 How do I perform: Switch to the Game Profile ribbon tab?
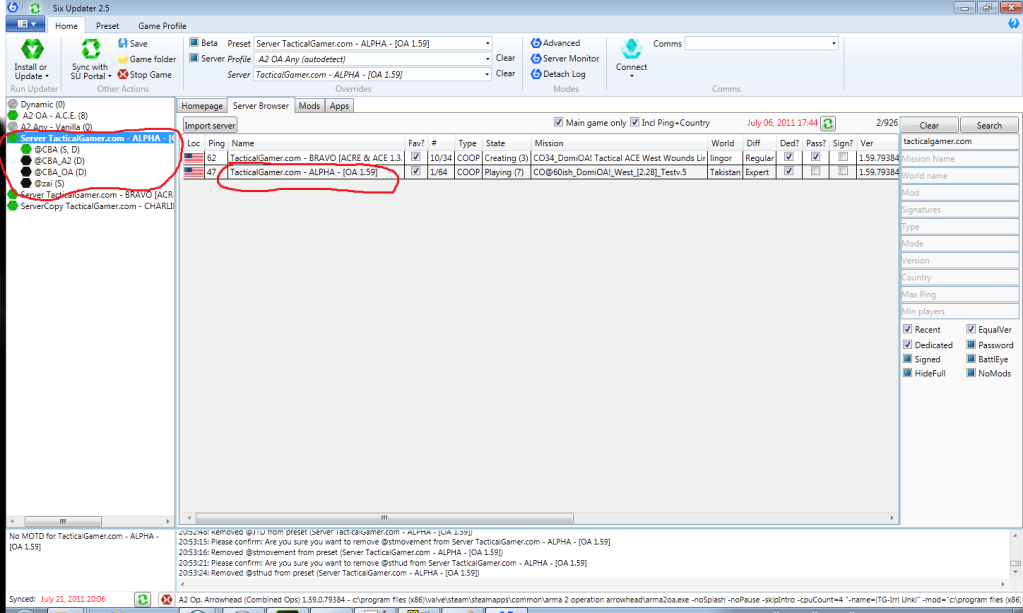click(x=162, y=25)
